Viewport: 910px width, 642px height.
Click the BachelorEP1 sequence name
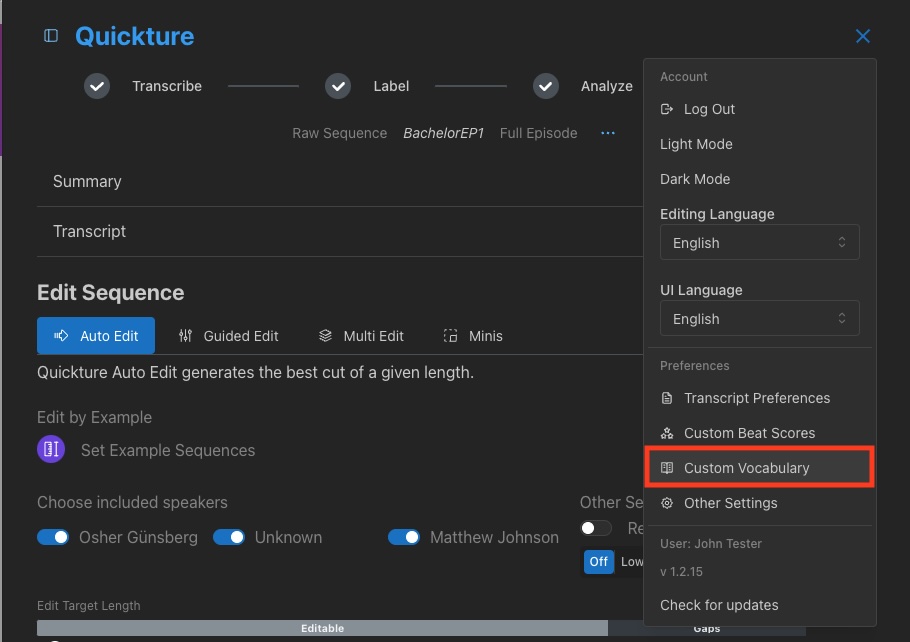[443, 133]
